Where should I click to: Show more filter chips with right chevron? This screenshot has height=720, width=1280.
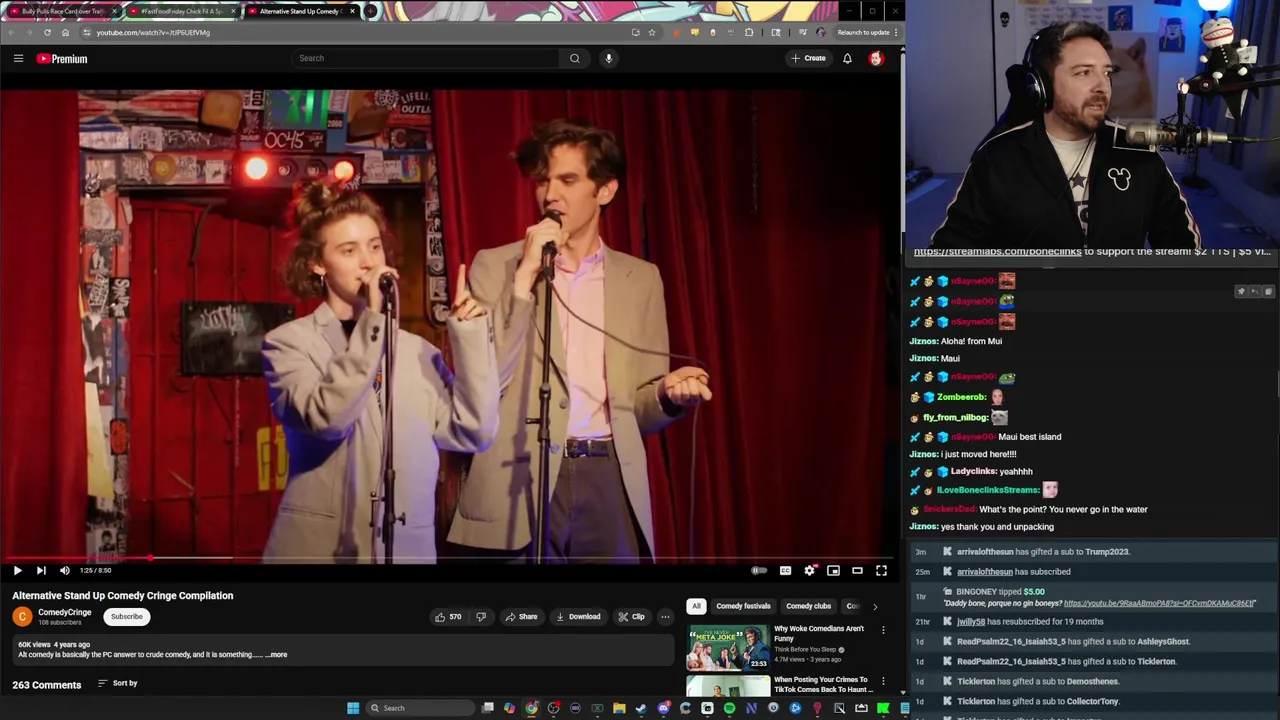coord(875,606)
